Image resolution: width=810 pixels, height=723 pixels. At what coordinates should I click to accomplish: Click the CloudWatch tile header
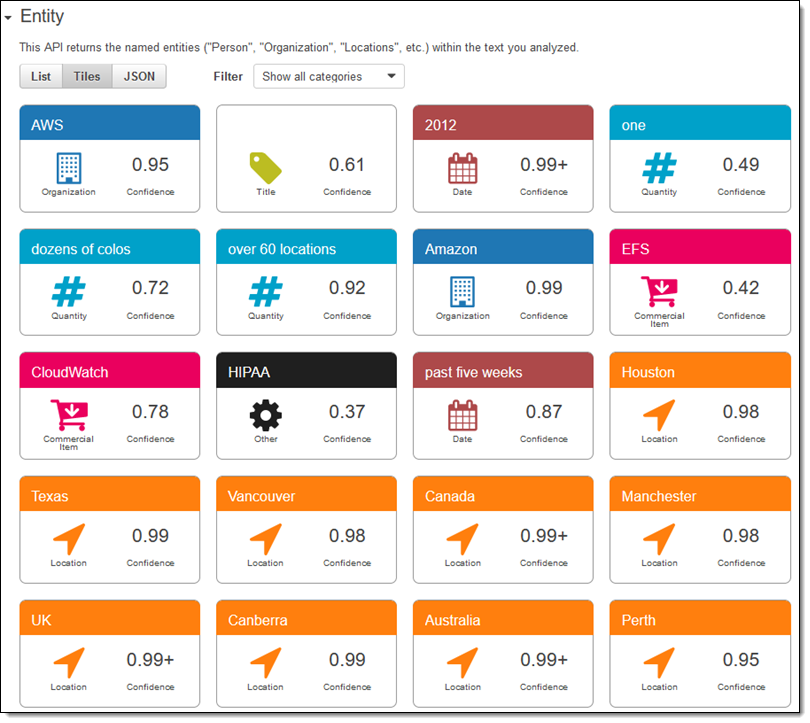point(110,370)
